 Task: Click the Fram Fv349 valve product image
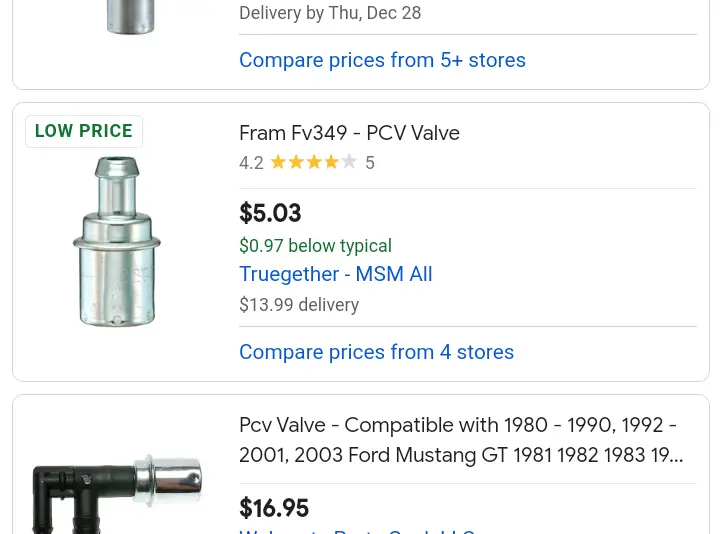click(x=117, y=242)
